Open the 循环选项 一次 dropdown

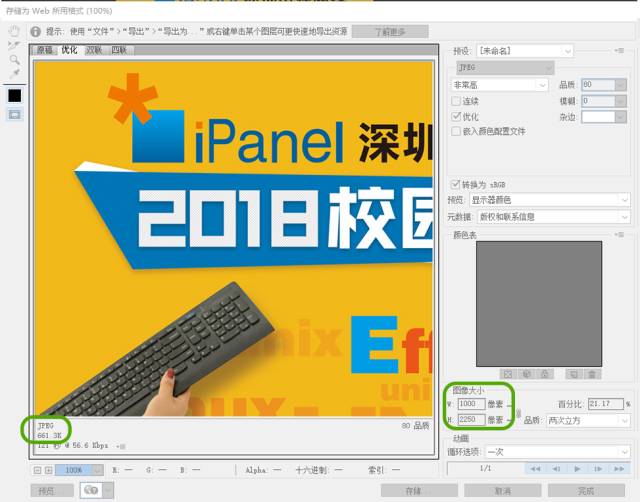[x=557, y=452]
